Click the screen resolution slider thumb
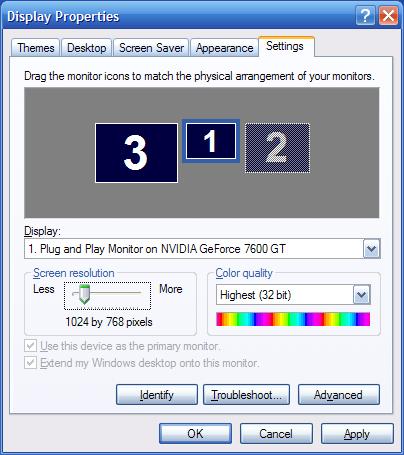This screenshot has height=455, width=404. tap(84, 294)
